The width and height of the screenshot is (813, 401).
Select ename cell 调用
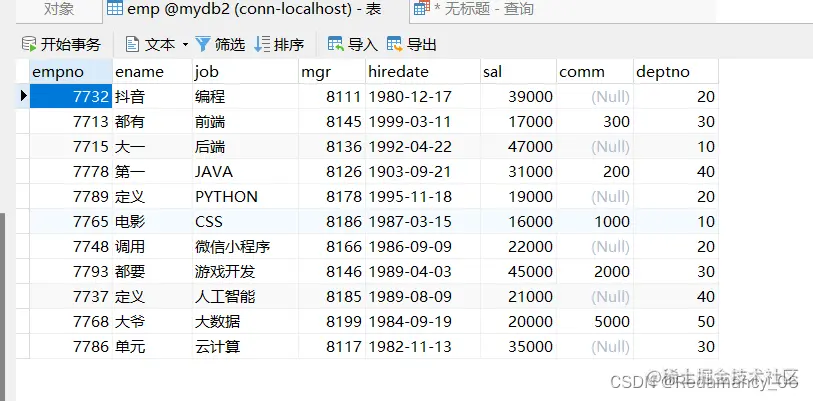(152, 246)
